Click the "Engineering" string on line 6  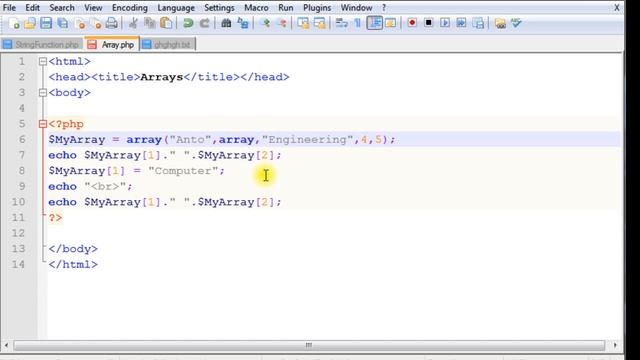click(307, 140)
